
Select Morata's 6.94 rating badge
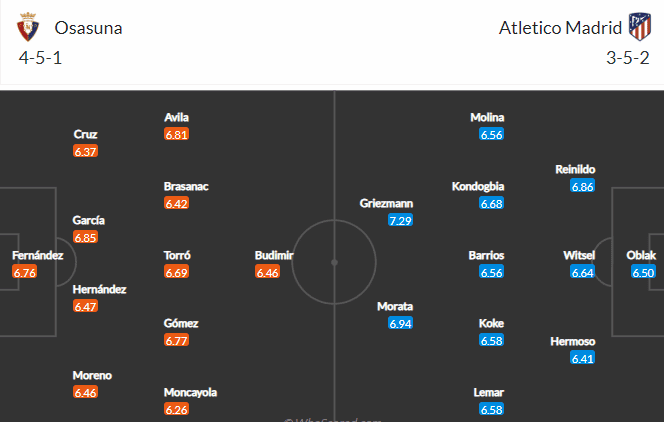coord(400,324)
